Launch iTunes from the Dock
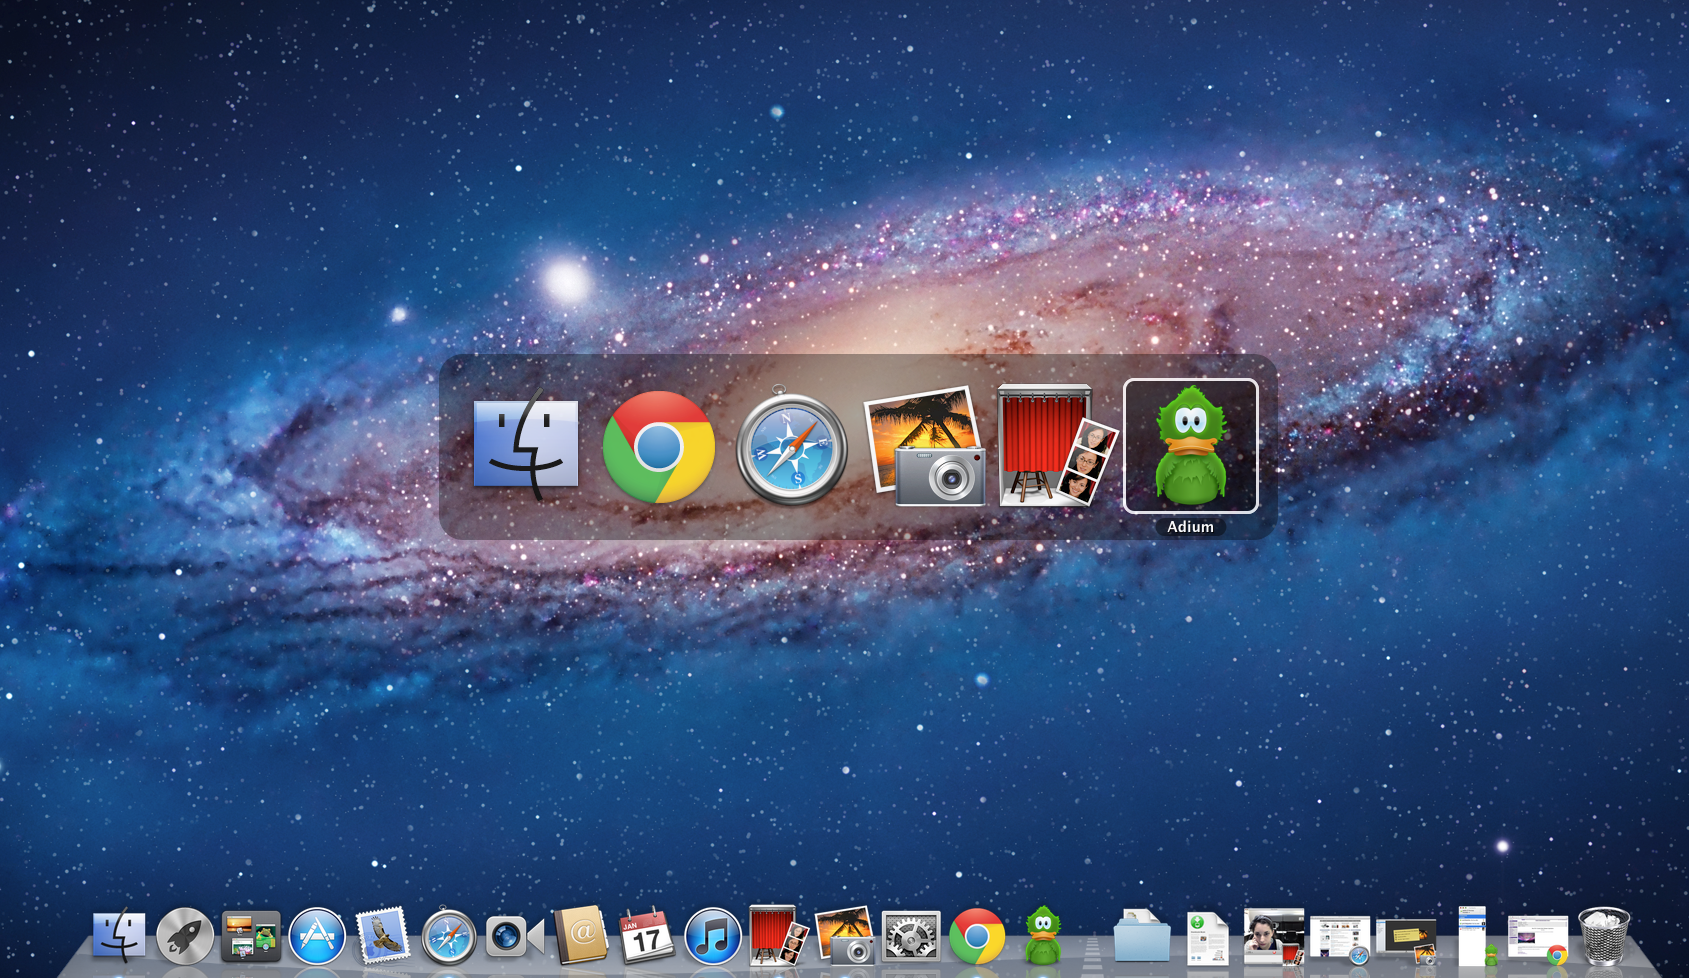This screenshot has height=978, width=1689. [x=713, y=937]
